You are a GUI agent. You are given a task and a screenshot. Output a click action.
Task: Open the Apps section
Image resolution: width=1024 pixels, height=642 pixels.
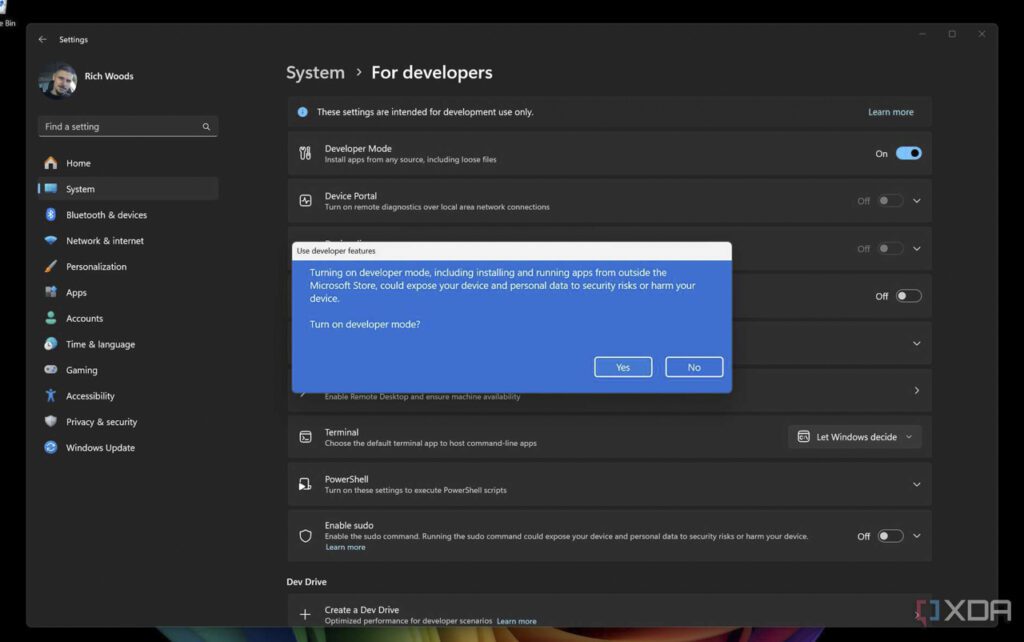click(128, 293)
